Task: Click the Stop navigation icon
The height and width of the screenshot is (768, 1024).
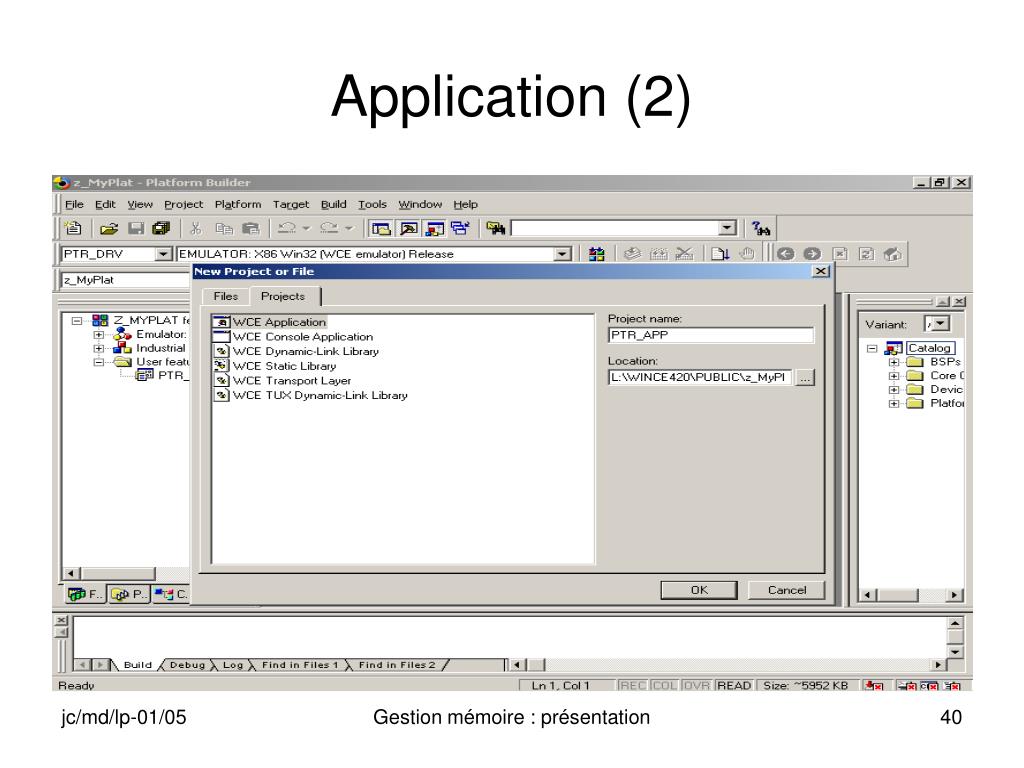Action: point(840,253)
